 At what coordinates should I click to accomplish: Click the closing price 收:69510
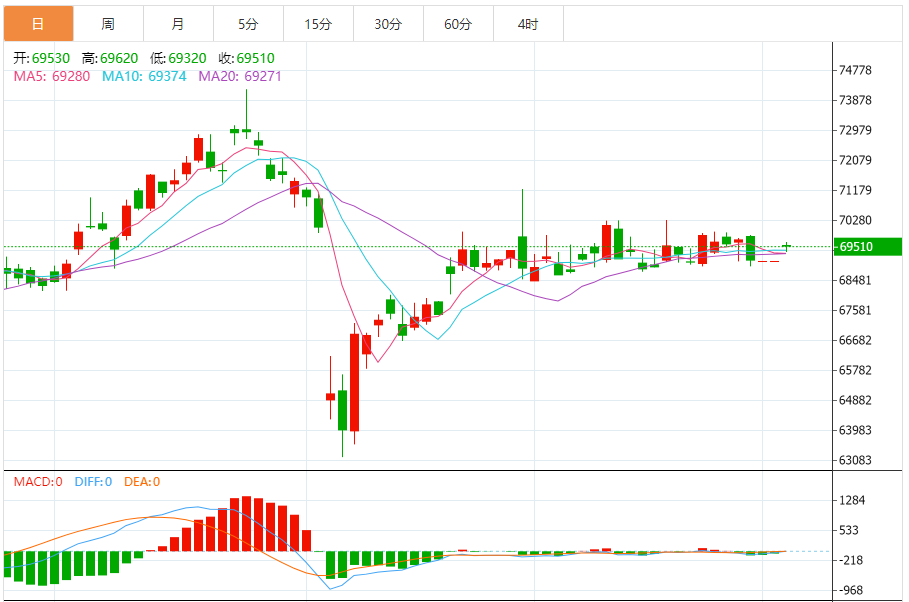point(247,58)
